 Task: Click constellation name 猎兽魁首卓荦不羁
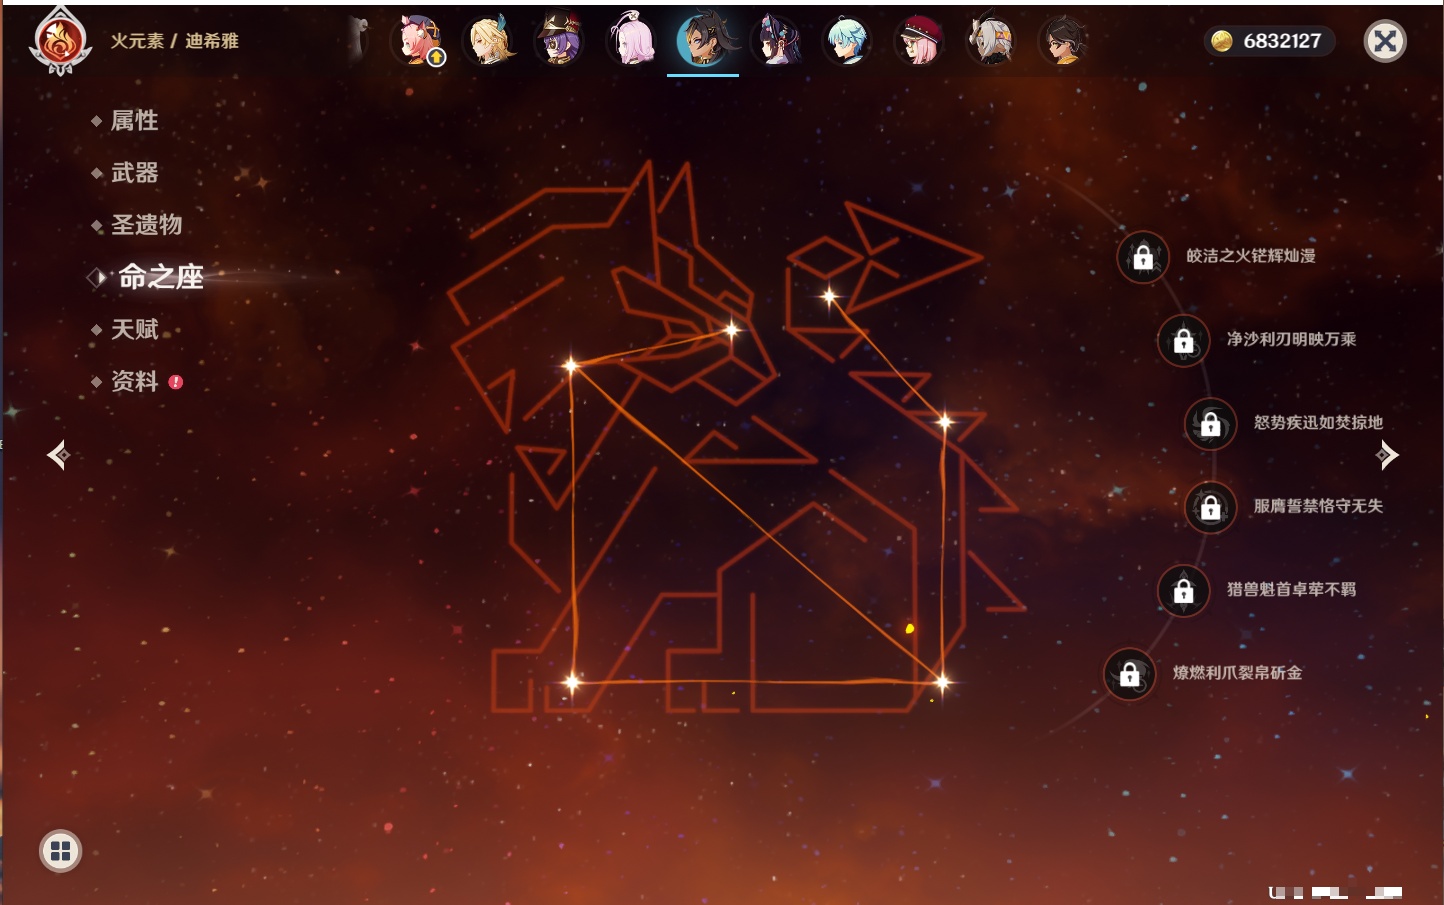coord(1292,589)
